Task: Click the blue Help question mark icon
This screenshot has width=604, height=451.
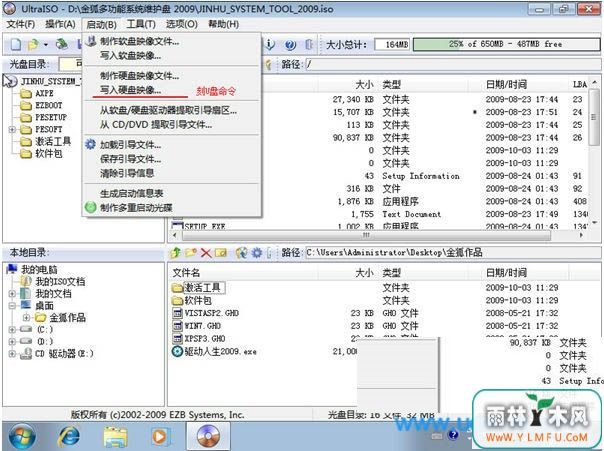Action: click(290, 45)
